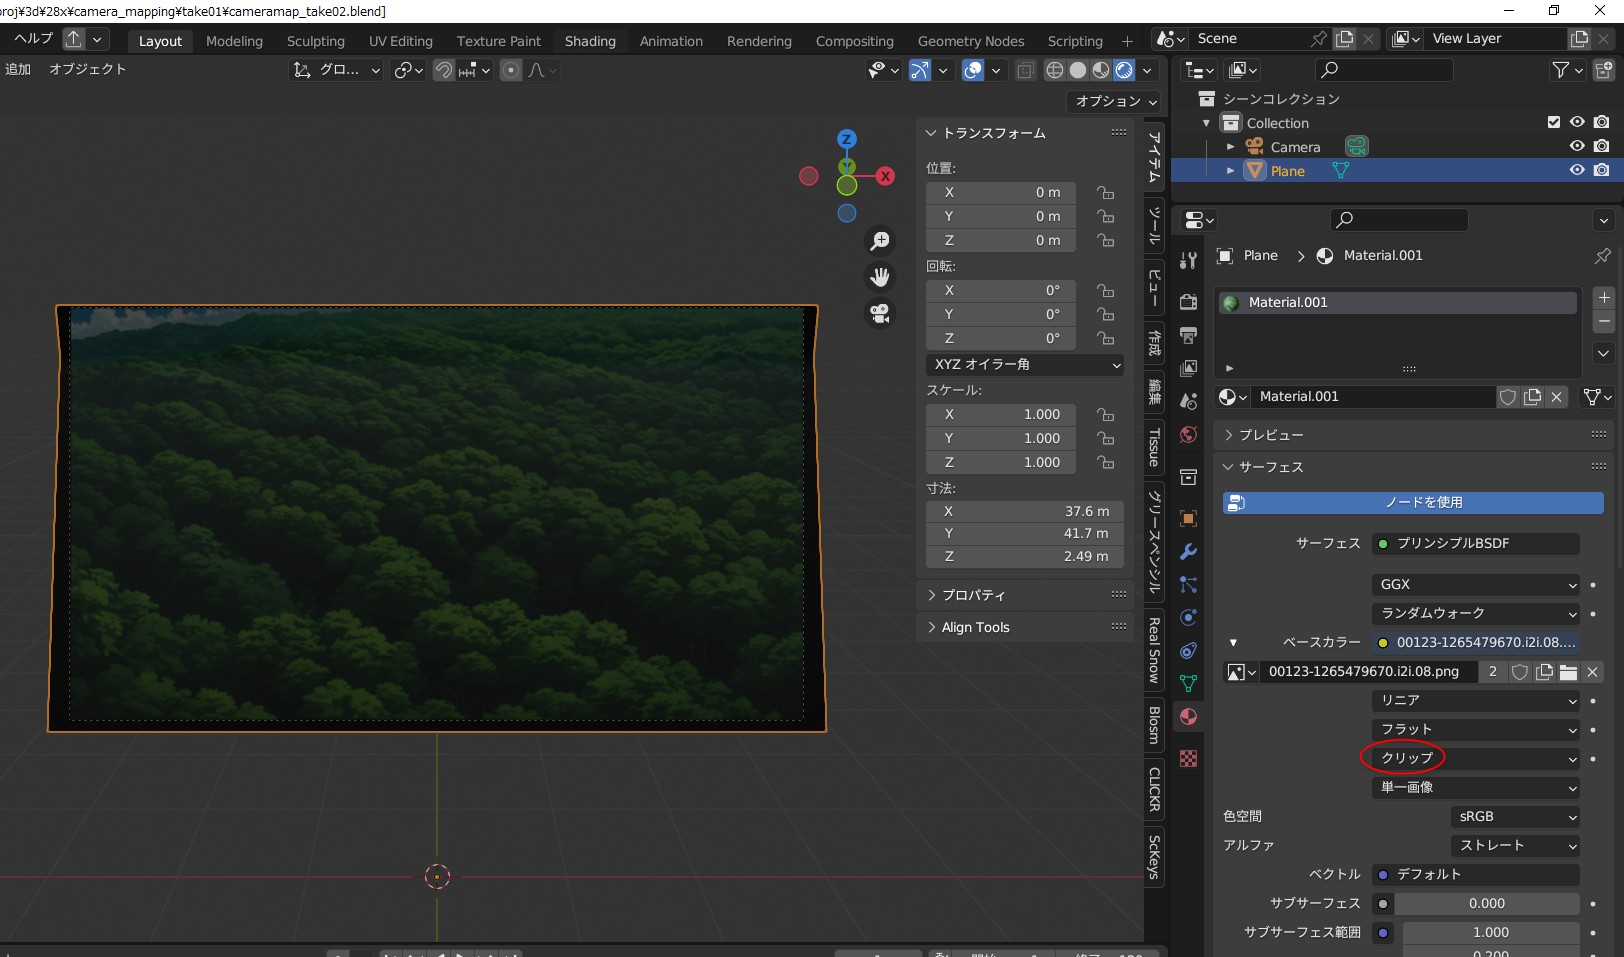Uncheck the Collection exclude checkbox
The width and height of the screenshot is (1624, 957).
(x=1553, y=123)
